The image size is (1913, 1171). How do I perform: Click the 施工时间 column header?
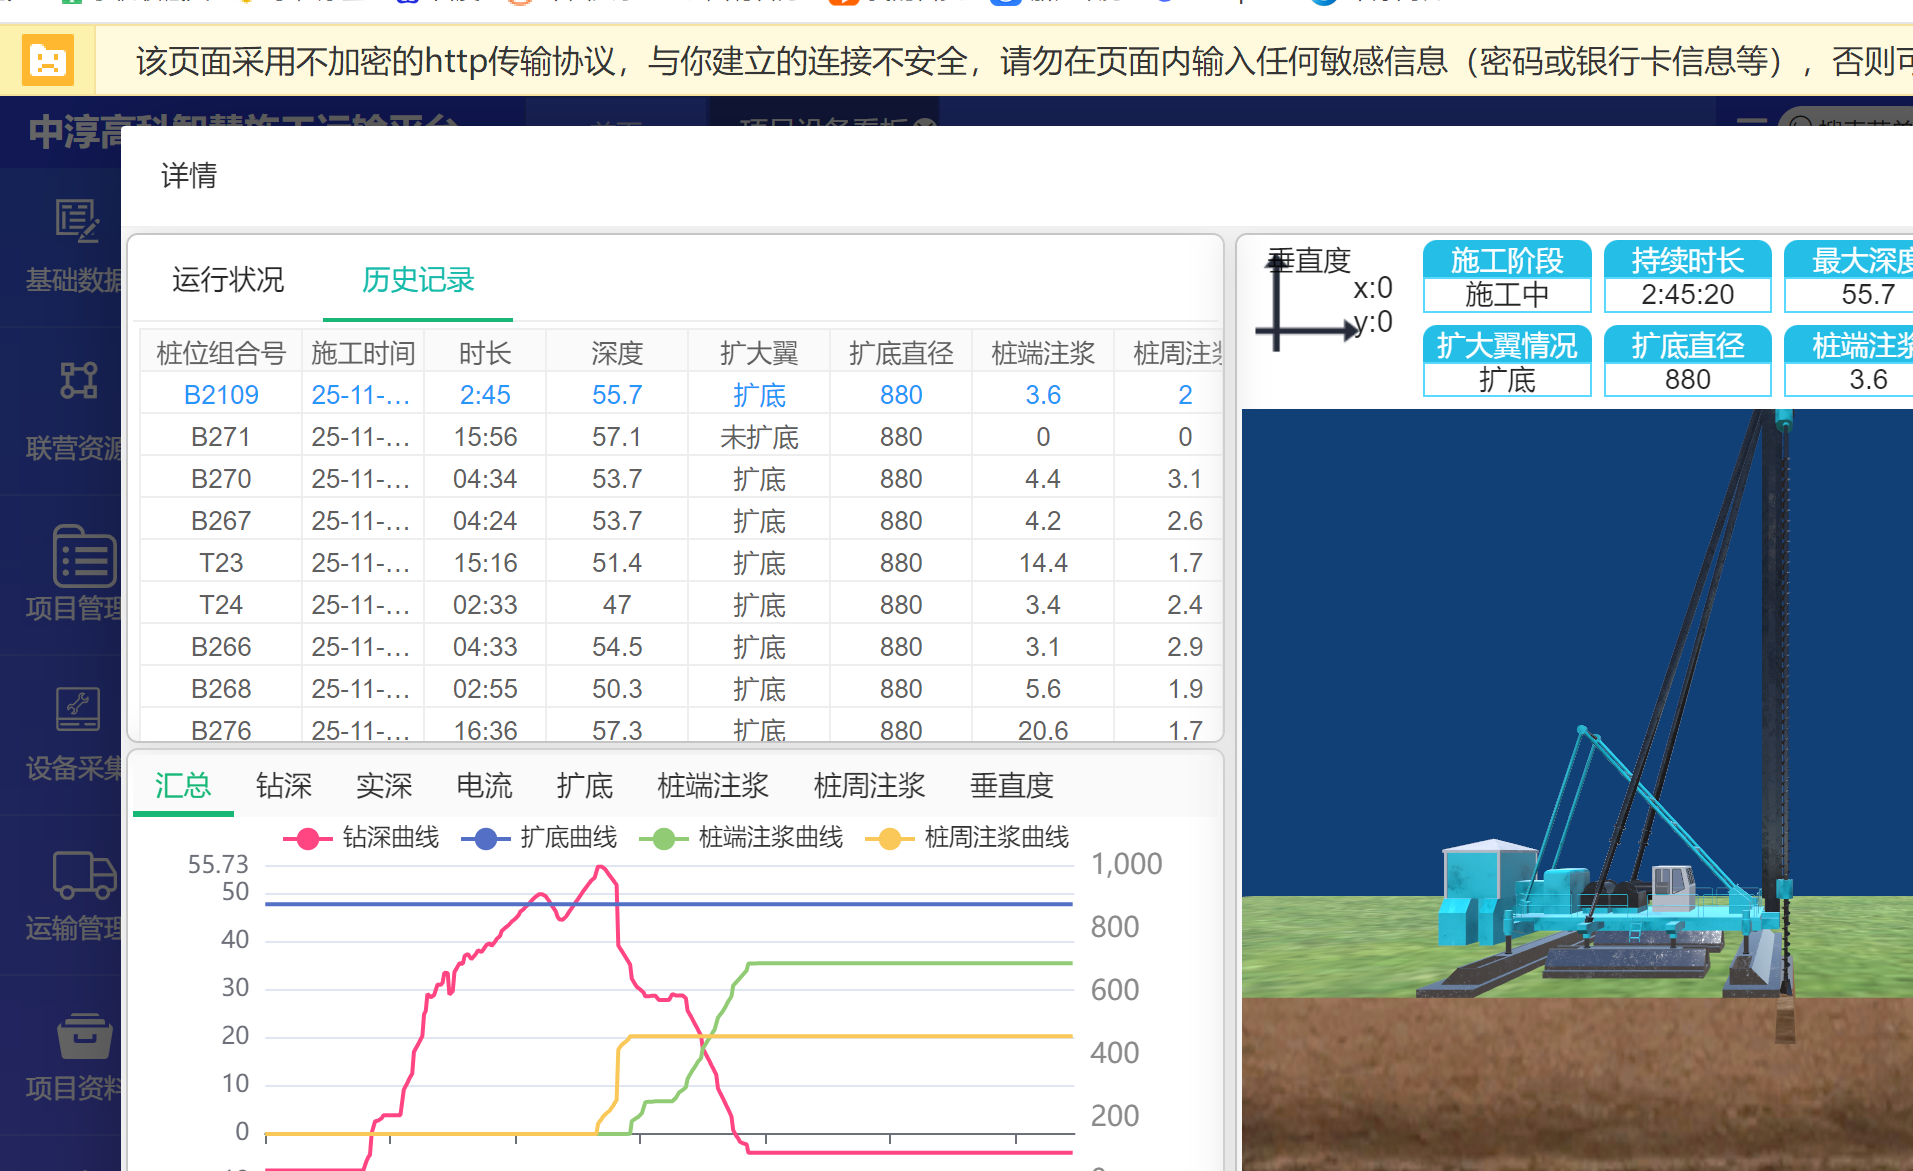362,353
